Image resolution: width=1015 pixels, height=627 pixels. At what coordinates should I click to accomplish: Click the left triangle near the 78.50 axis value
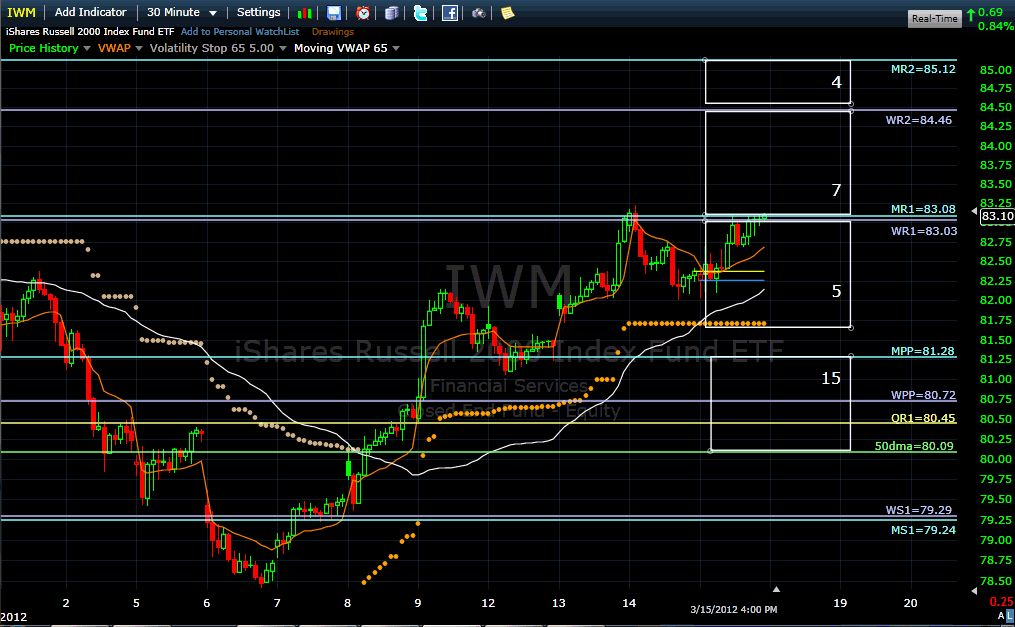click(974, 591)
